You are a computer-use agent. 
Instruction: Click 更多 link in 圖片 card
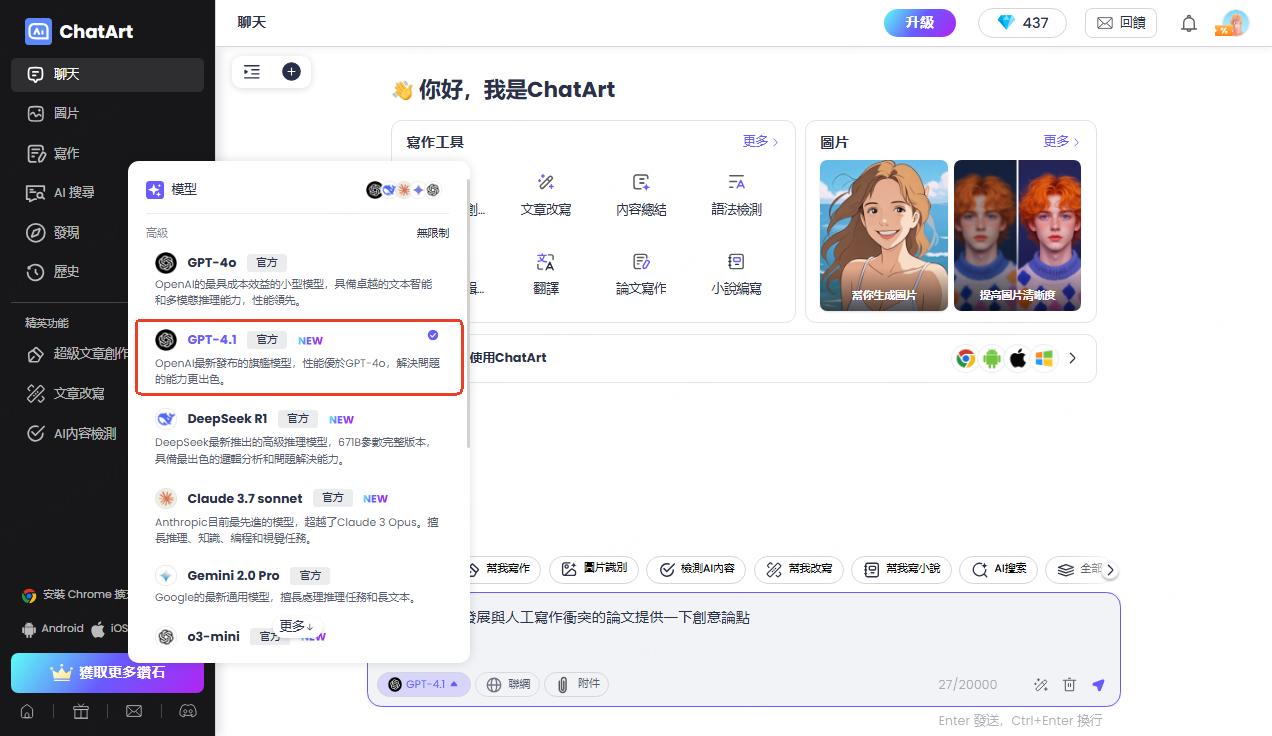[1061, 142]
